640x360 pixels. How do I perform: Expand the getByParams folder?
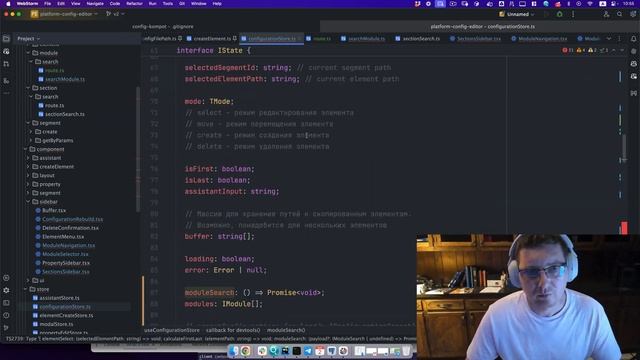(31, 140)
